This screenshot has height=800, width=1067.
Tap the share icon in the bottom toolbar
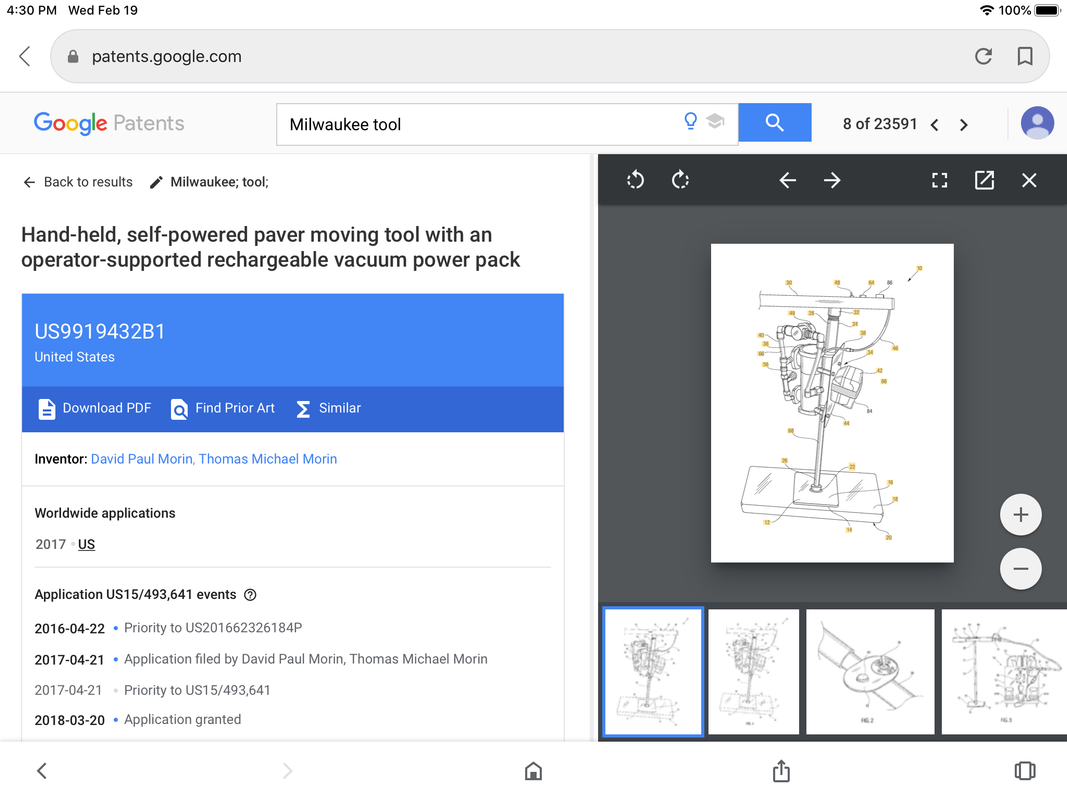click(x=781, y=770)
